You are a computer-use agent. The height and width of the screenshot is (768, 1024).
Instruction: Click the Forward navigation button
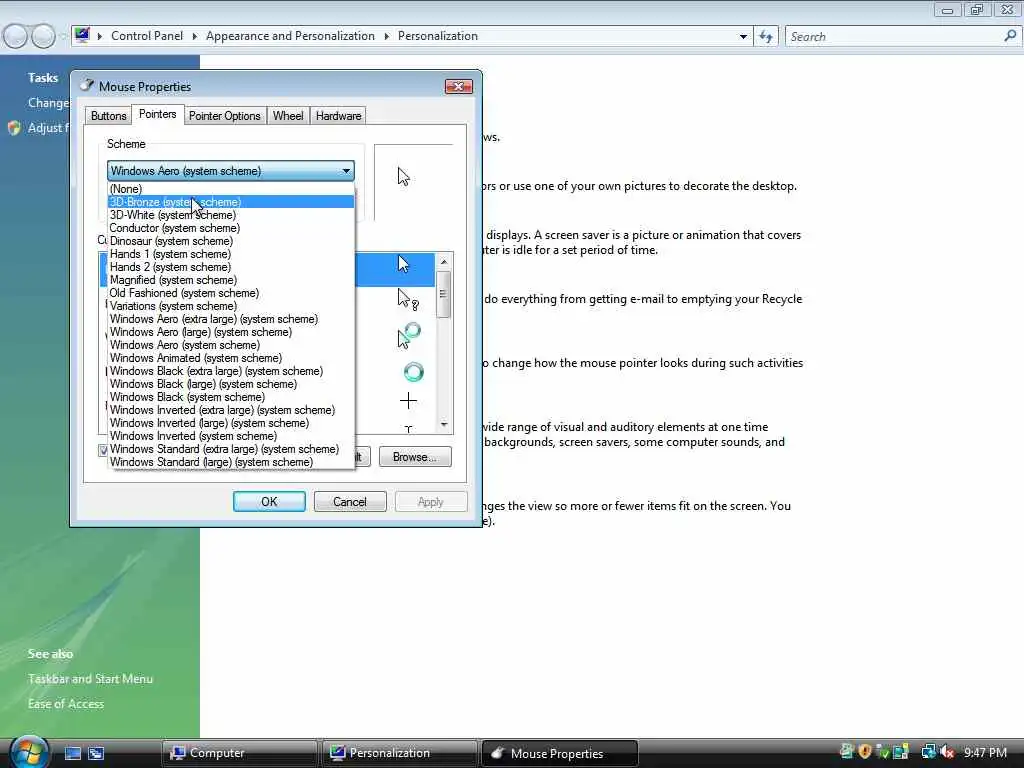(x=43, y=36)
